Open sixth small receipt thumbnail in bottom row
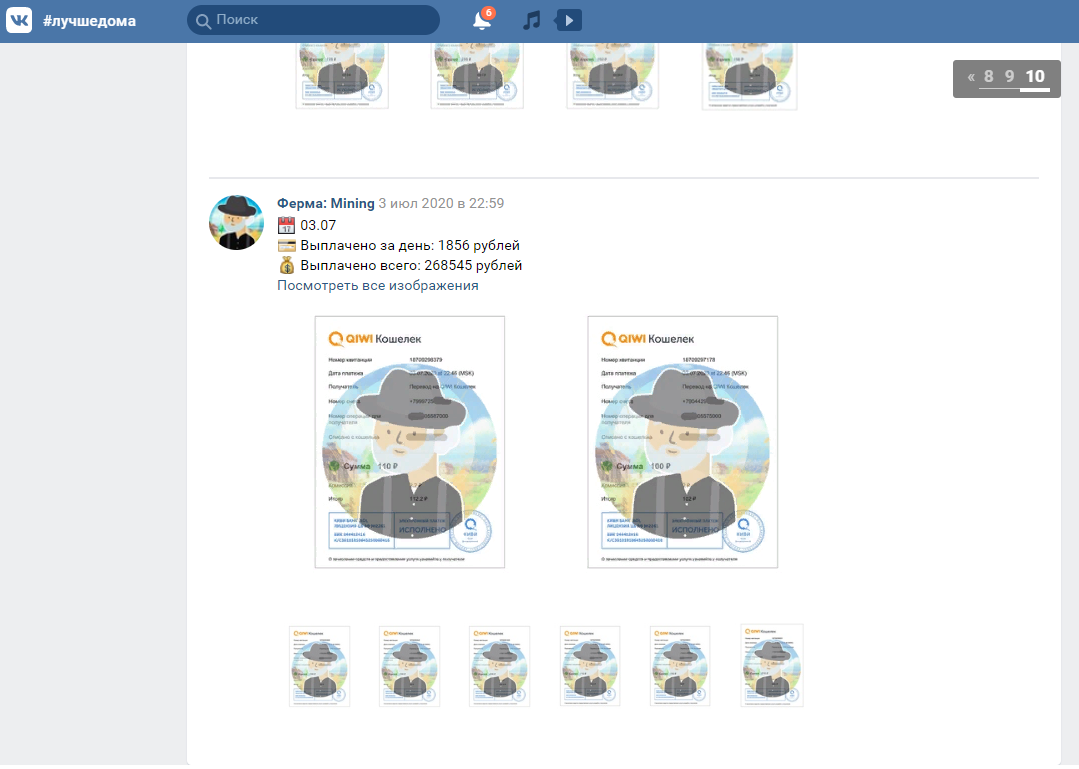This screenshot has width=1079, height=769. click(772, 665)
